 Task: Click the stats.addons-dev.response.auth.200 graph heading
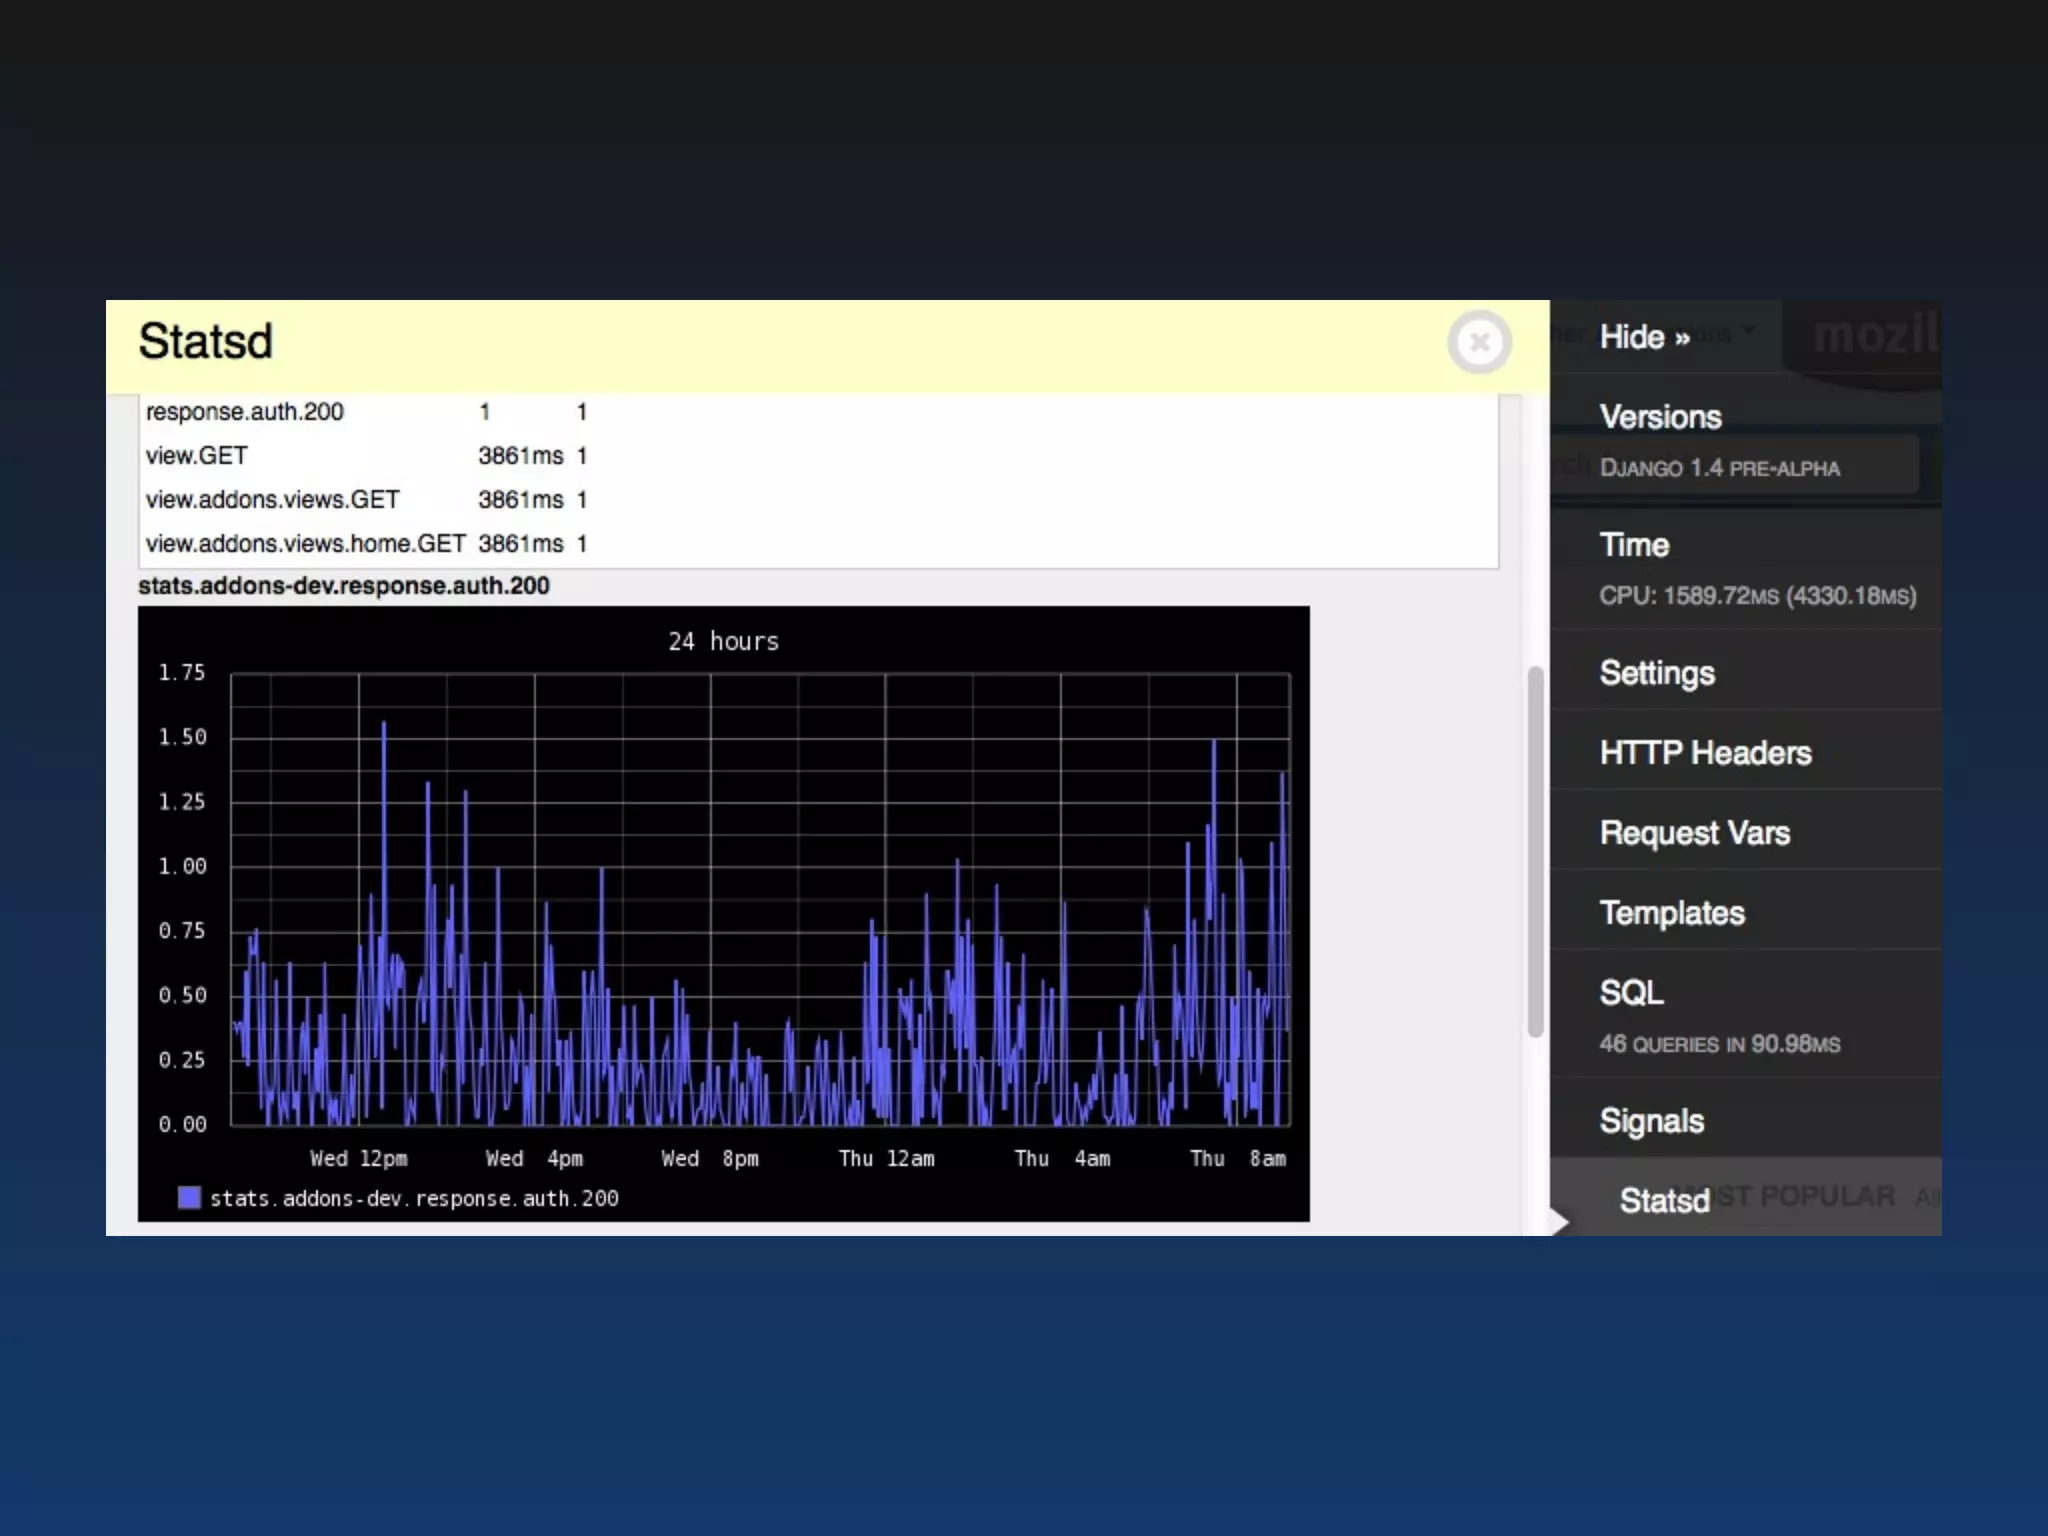[x=343, y=586]
